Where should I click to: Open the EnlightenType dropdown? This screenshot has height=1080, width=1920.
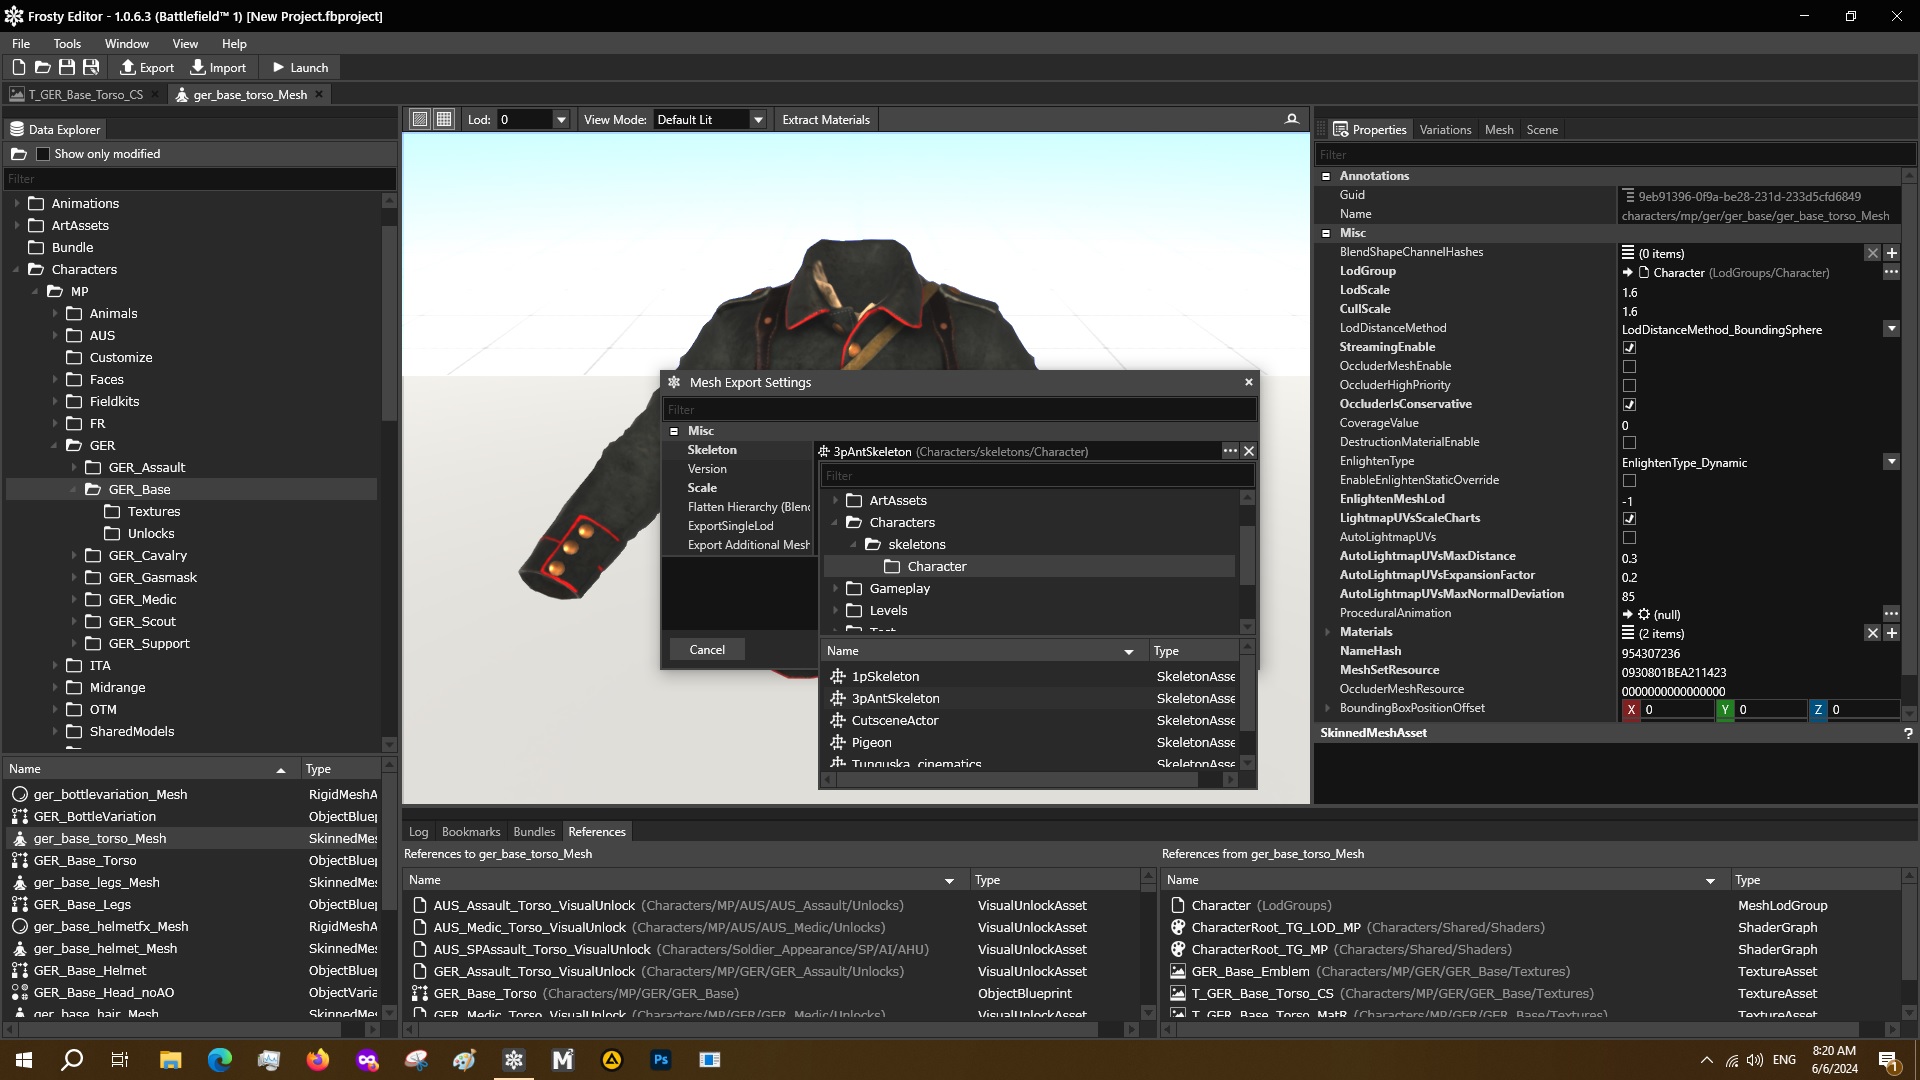pos(1891,462)
